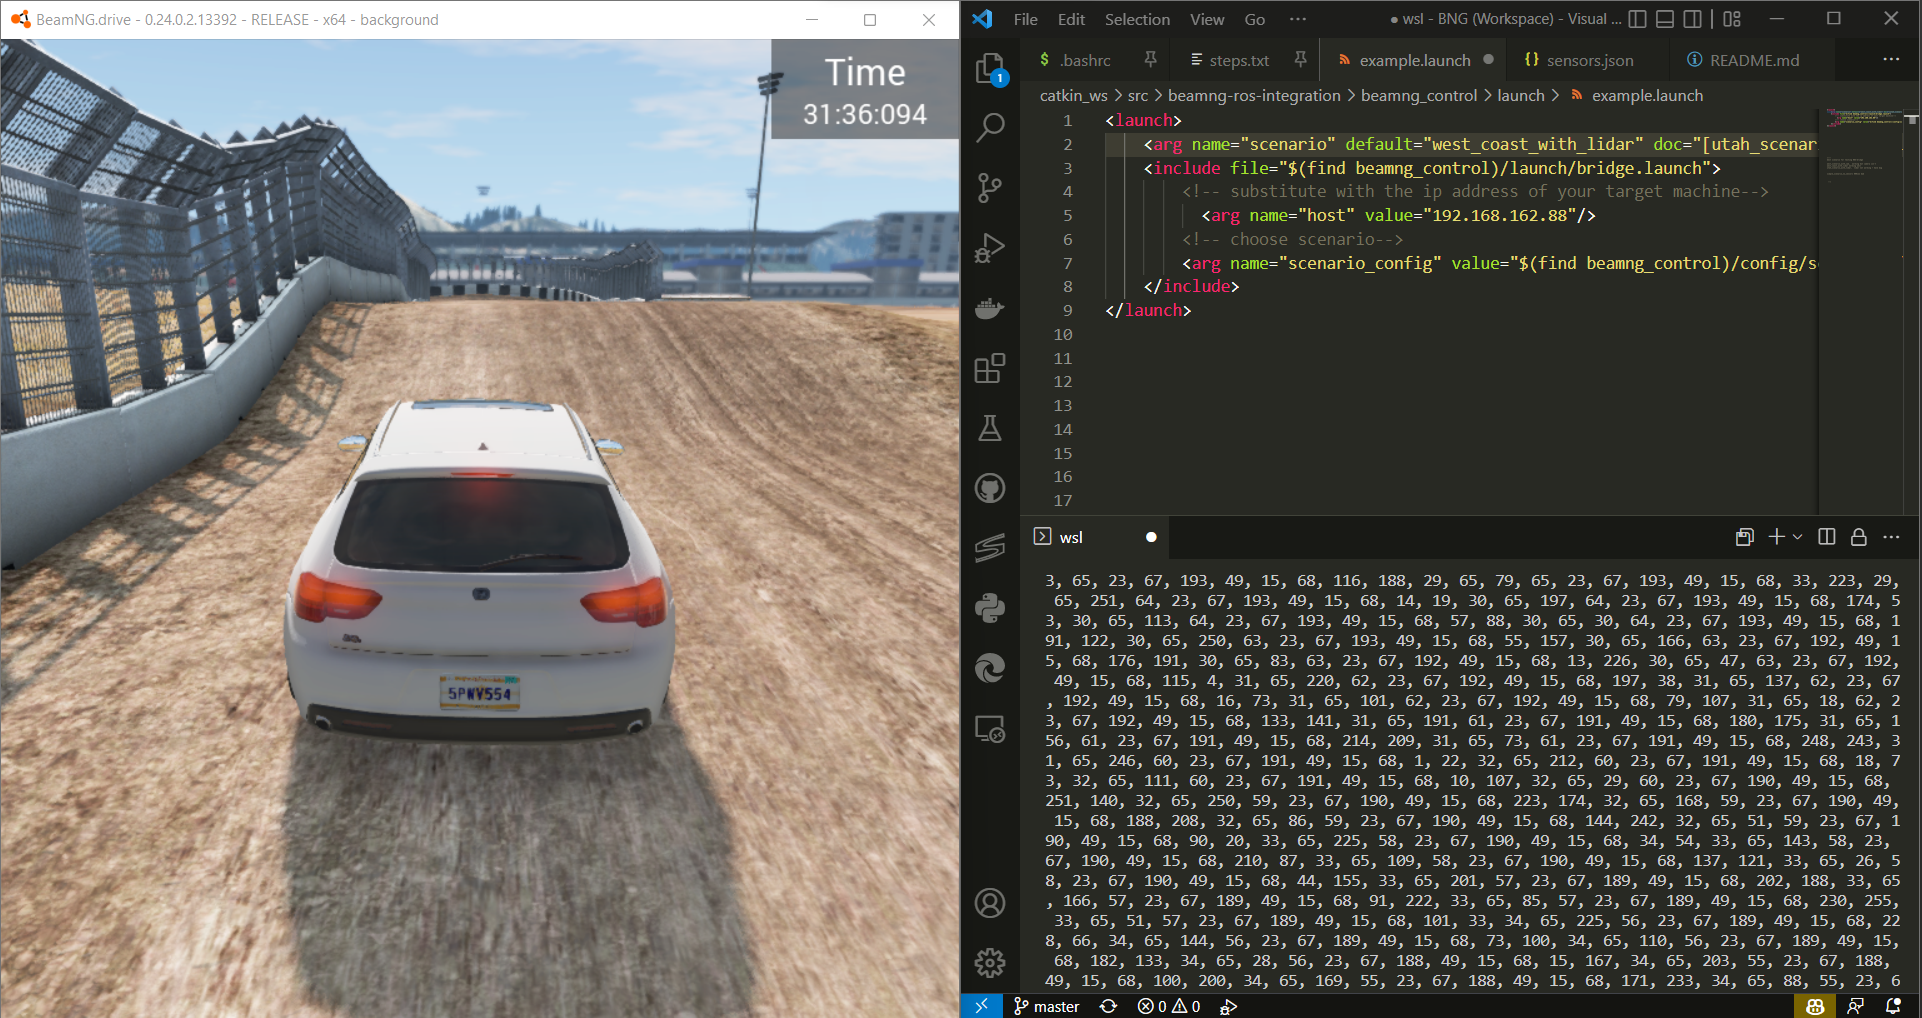The width and height of the screenshot is (1922, 1018).
Task: Create a new terminal with plus button
Action: [x=1776, y=537]
